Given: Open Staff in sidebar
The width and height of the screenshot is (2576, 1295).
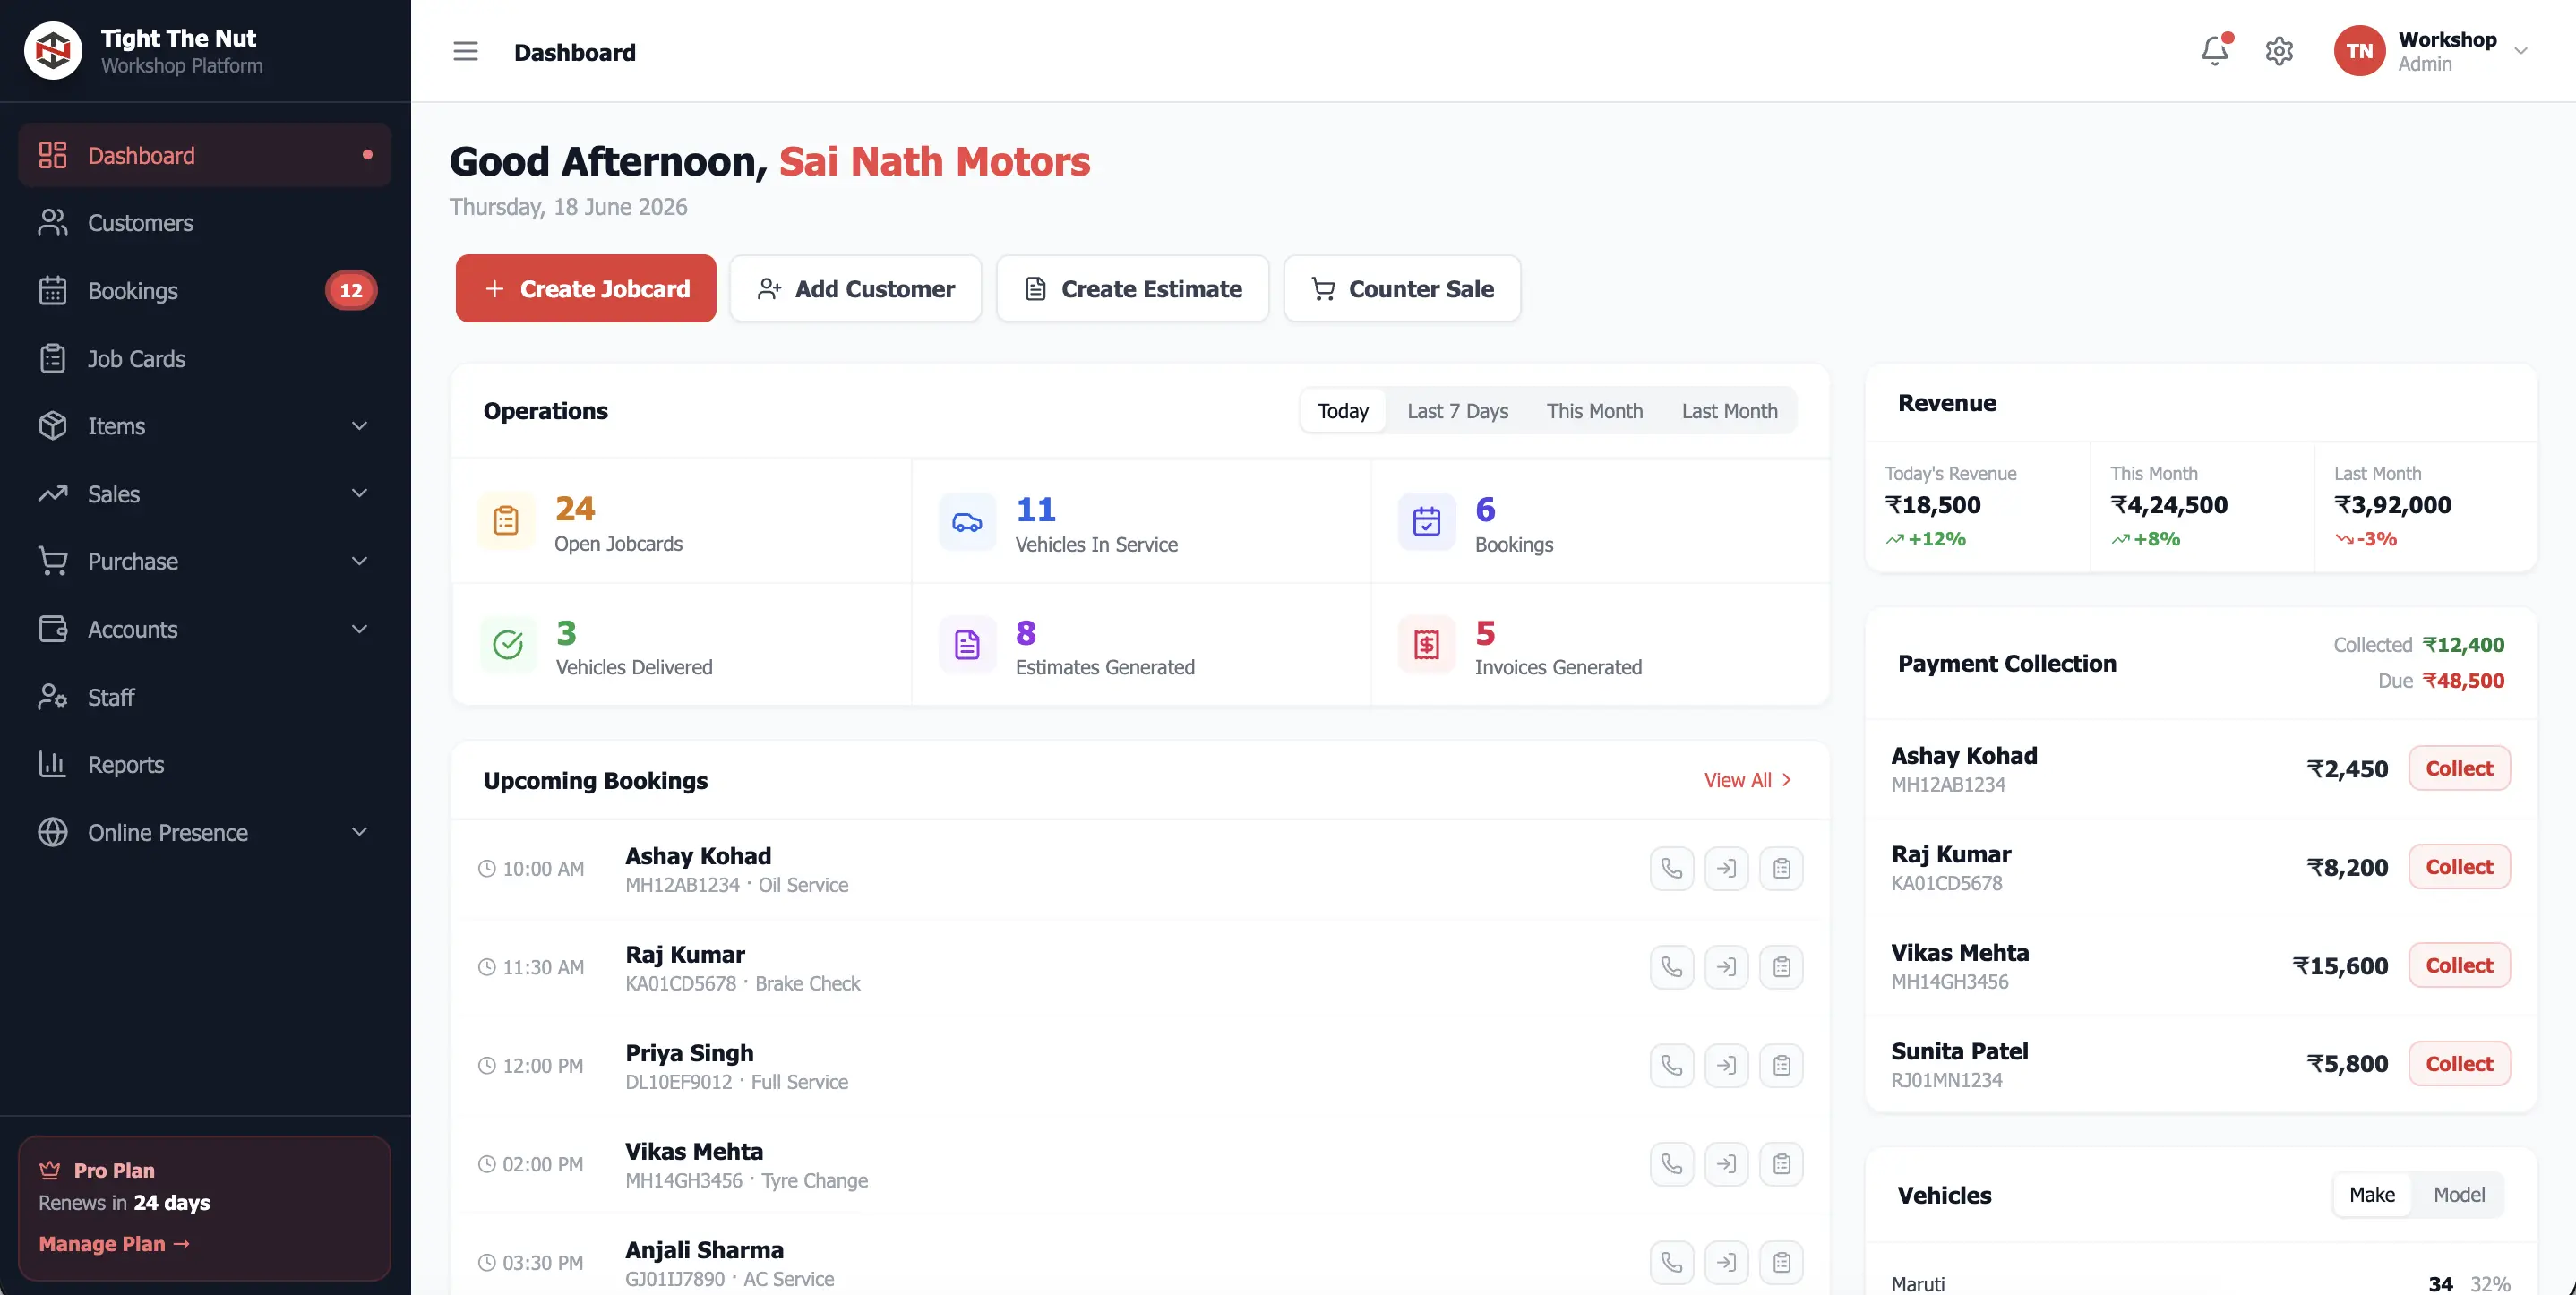Looking at the screenshot, I should (x=204, y=697).
